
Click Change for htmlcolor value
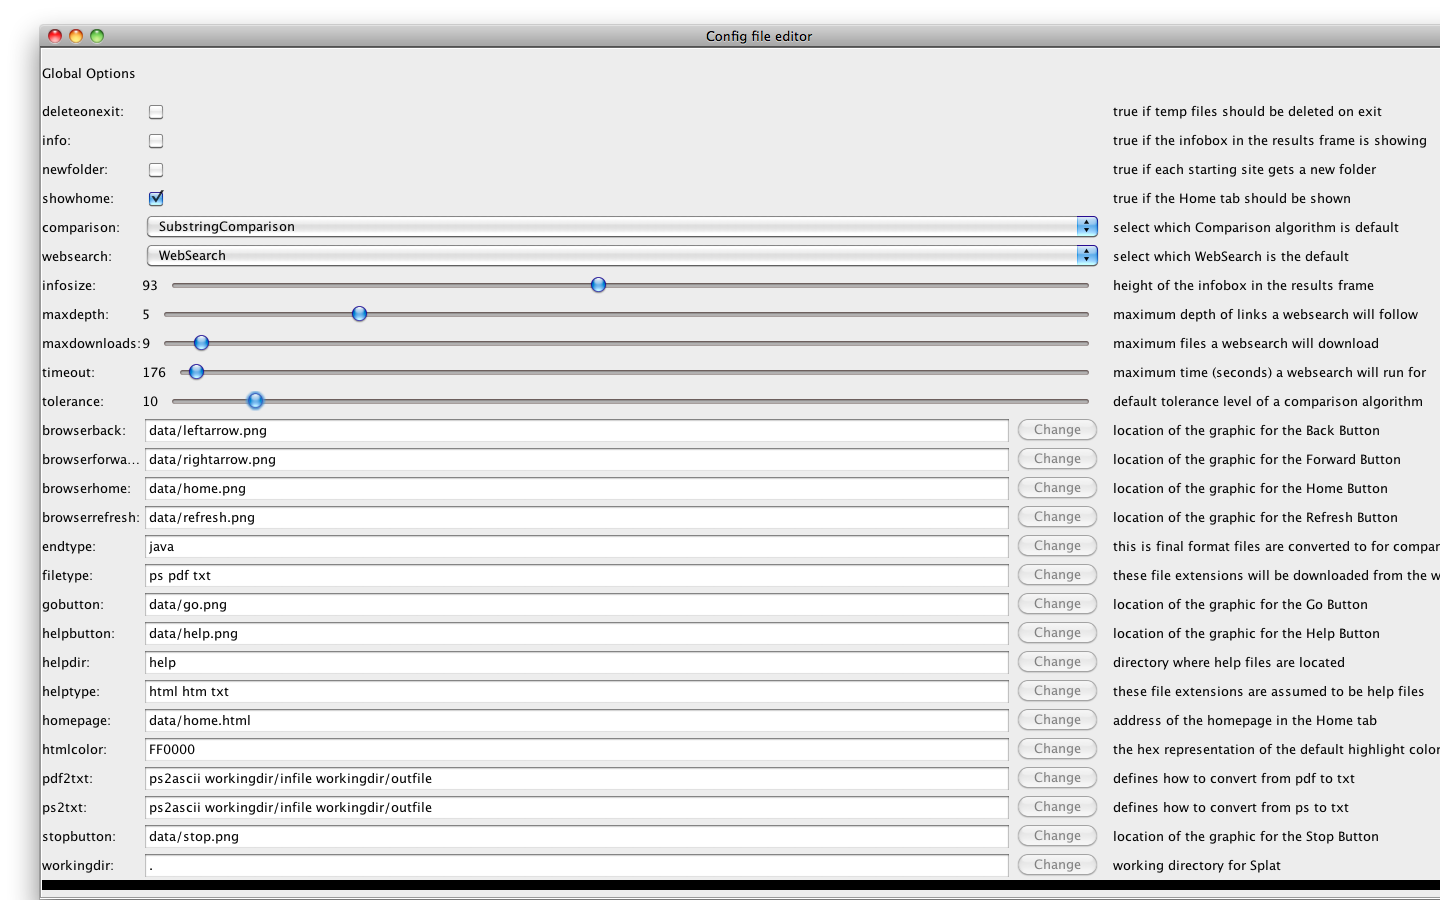click(x=1057, y=749)
